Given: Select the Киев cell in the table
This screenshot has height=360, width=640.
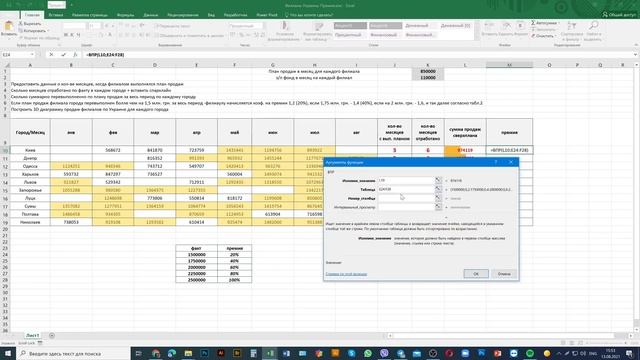Looking at the screenshot, I should [30, 150].
